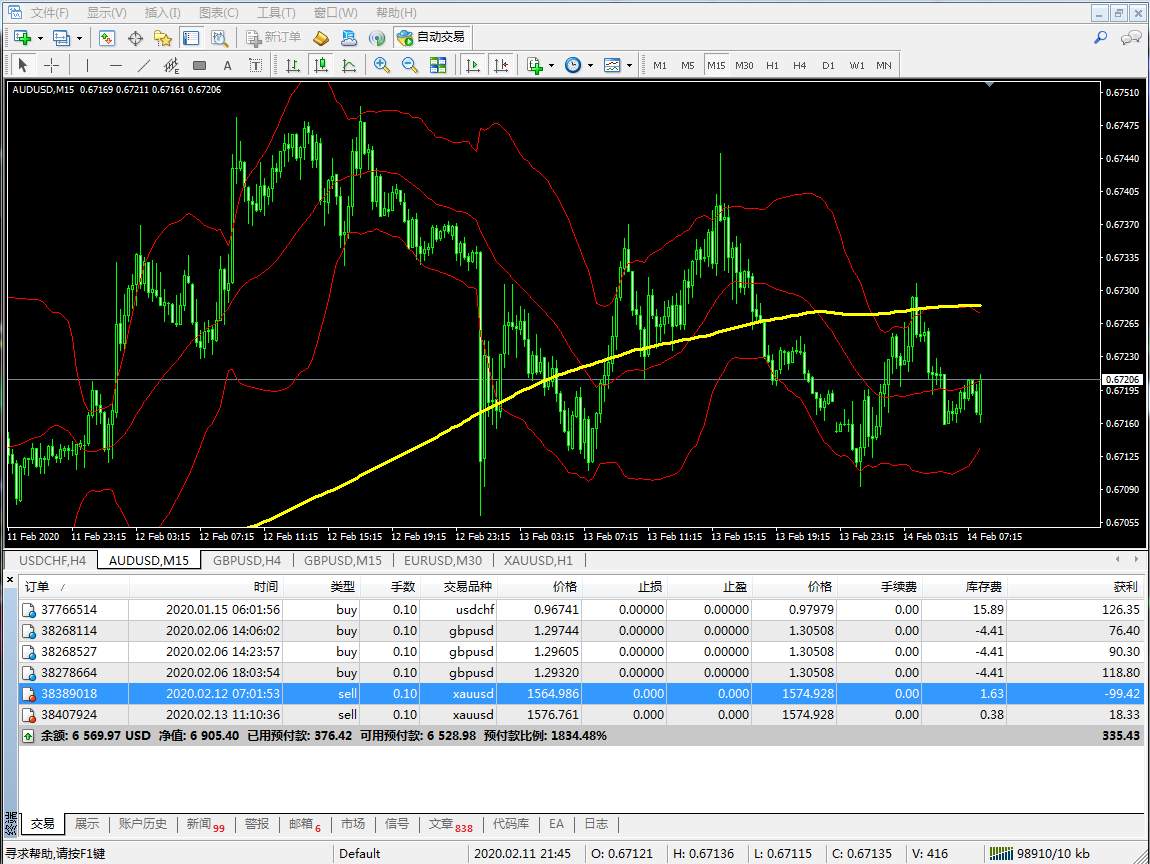Screen dimensions: 1150x864
Task: Open the 工具(T) menu
Action: (x=276, y=12)
